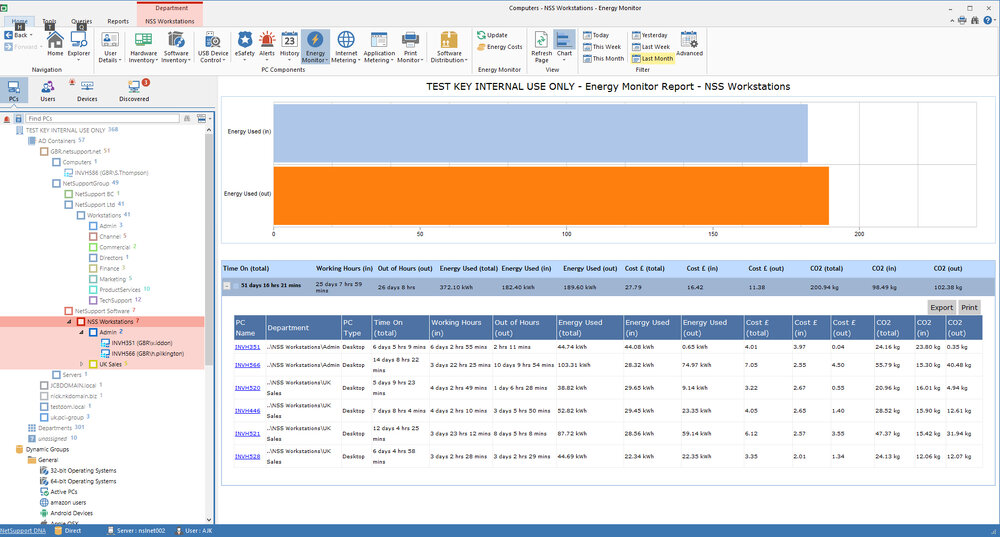
Task: Collapse the summary row minus box
Action: click(x=226, y=286)
